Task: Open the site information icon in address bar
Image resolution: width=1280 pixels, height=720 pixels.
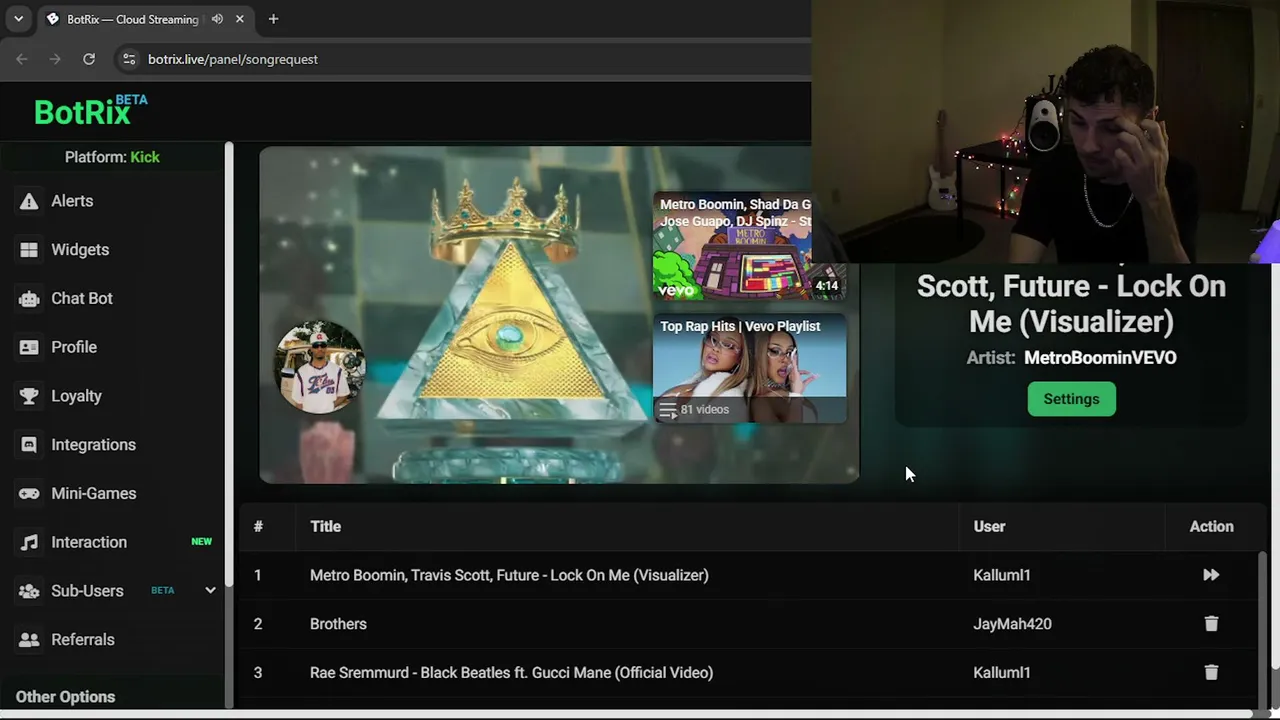Action: click(129, 59)
